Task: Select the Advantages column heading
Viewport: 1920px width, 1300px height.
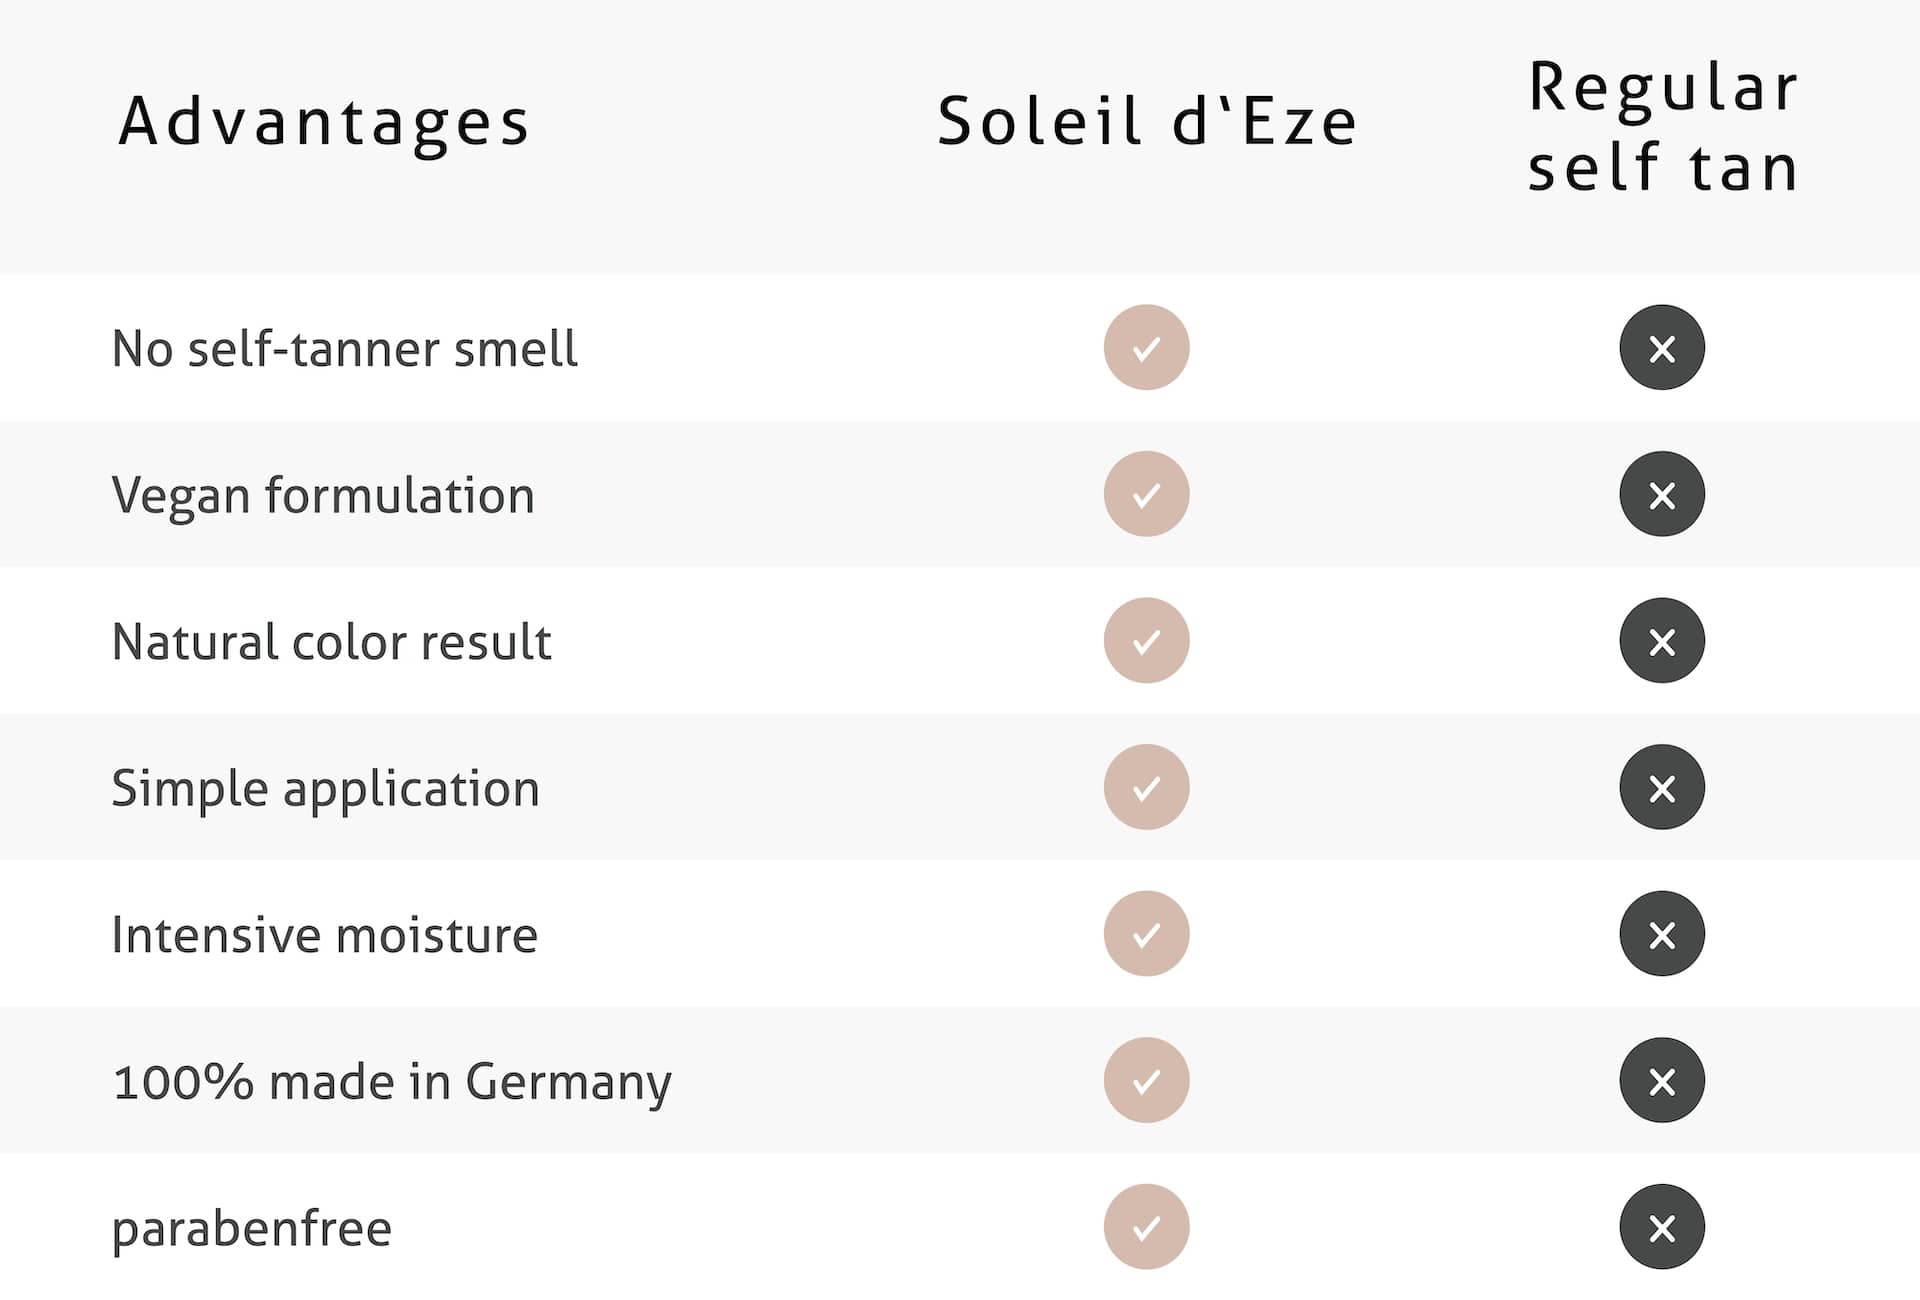Action: coord(324,122)
